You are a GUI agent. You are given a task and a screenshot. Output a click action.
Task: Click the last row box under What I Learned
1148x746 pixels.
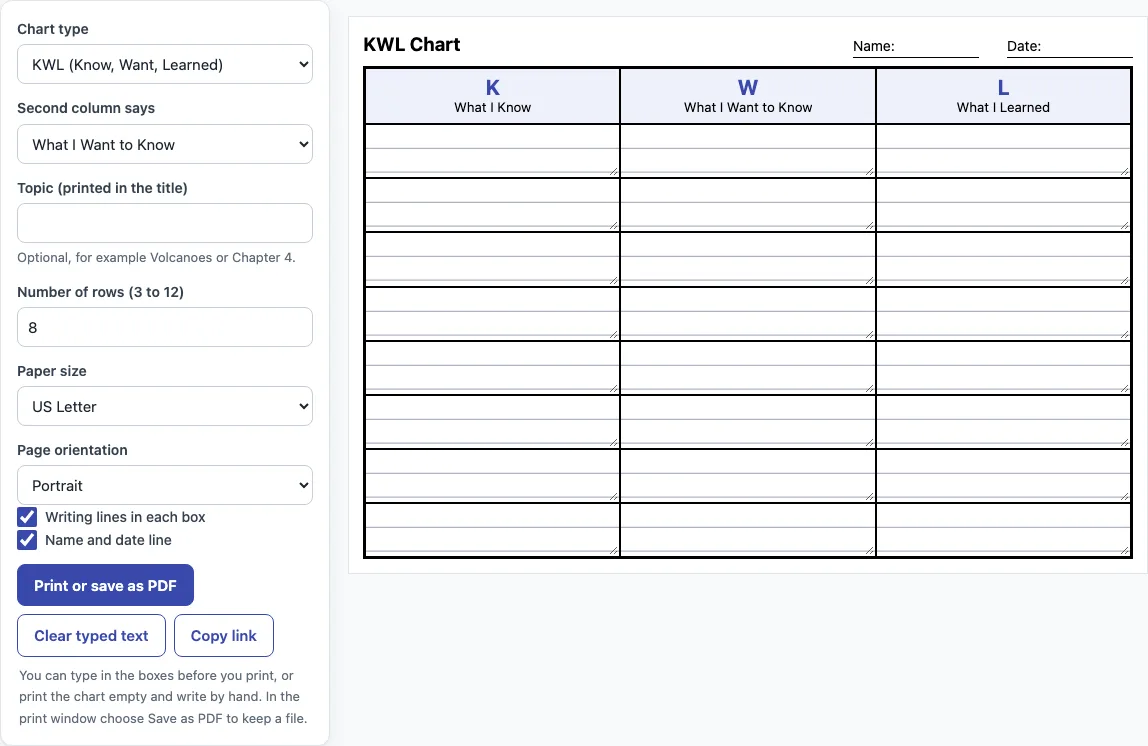coord(1003,530)
